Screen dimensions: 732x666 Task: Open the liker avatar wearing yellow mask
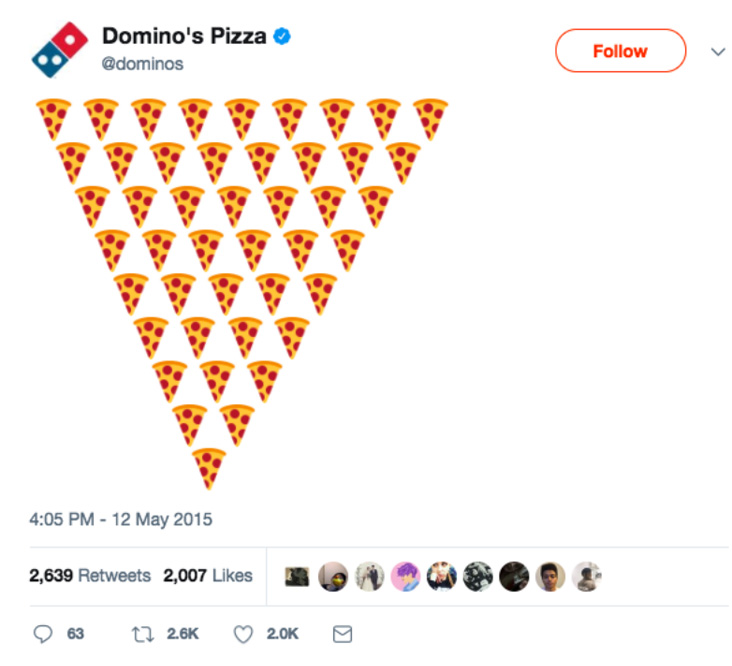pos(333,576)
